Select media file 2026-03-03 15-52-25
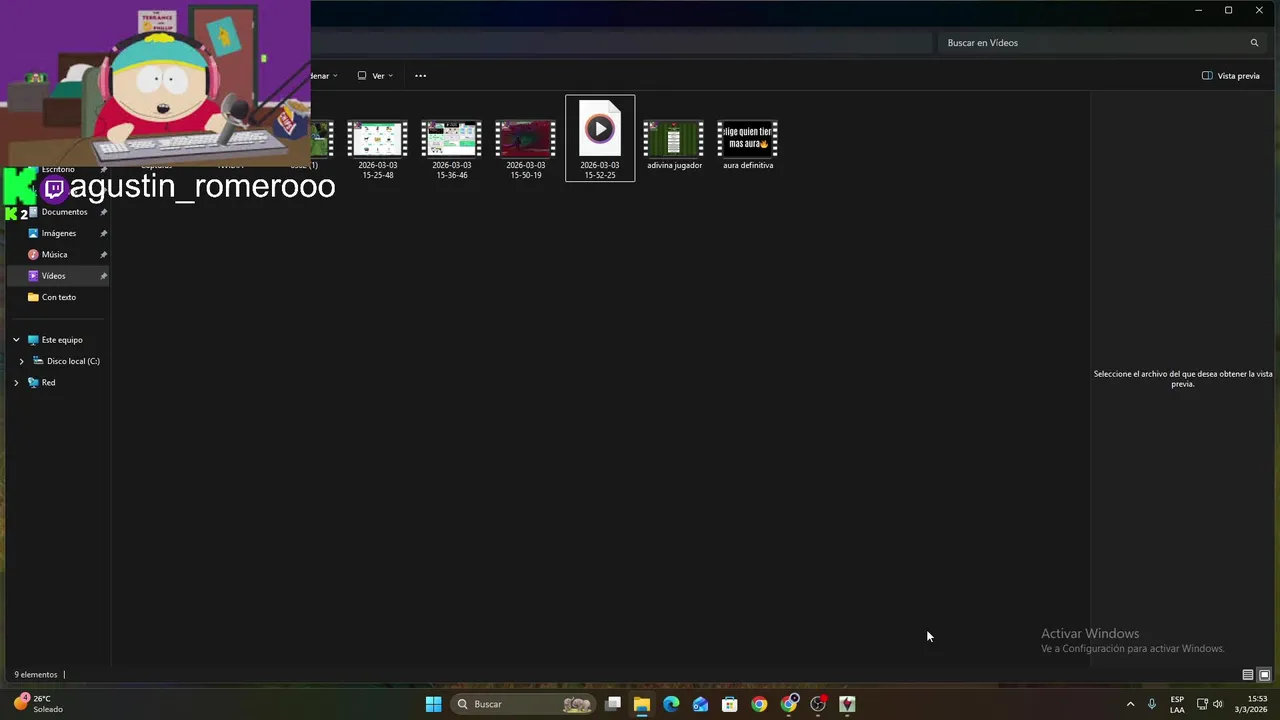Viewport: 1280px width, 720px height. 600,138
